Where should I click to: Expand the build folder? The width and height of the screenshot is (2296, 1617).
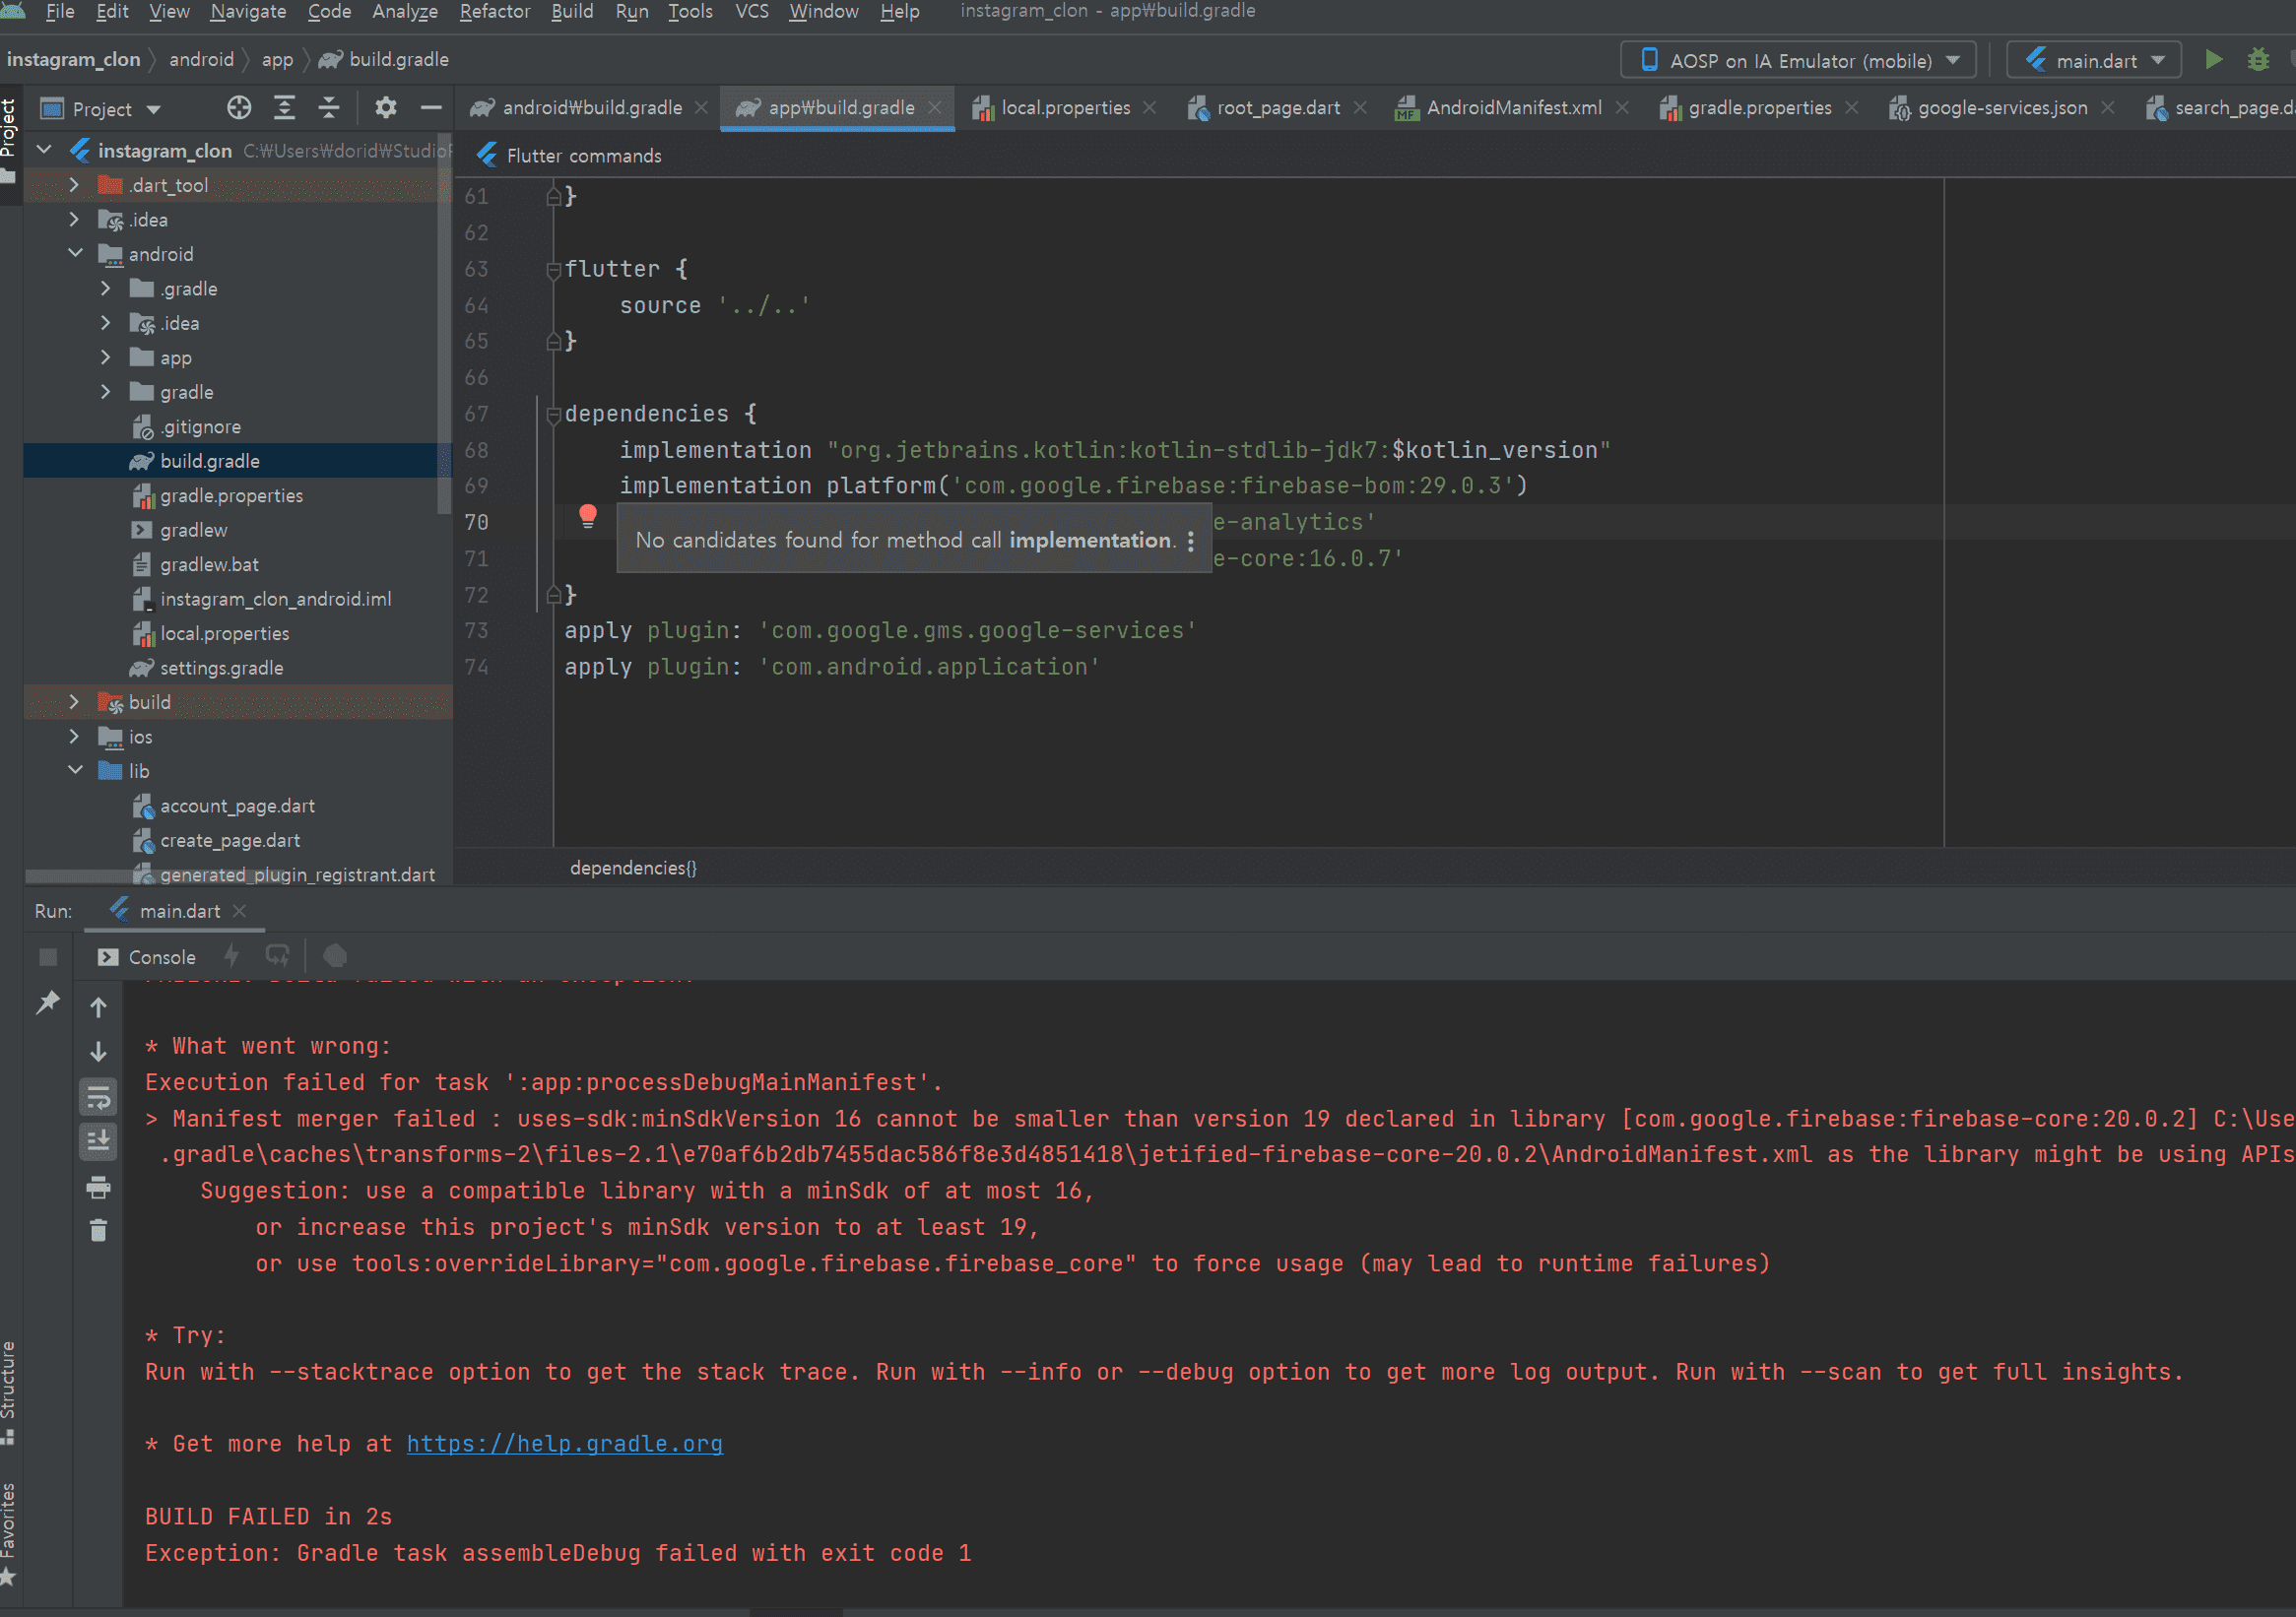point(74,702)
